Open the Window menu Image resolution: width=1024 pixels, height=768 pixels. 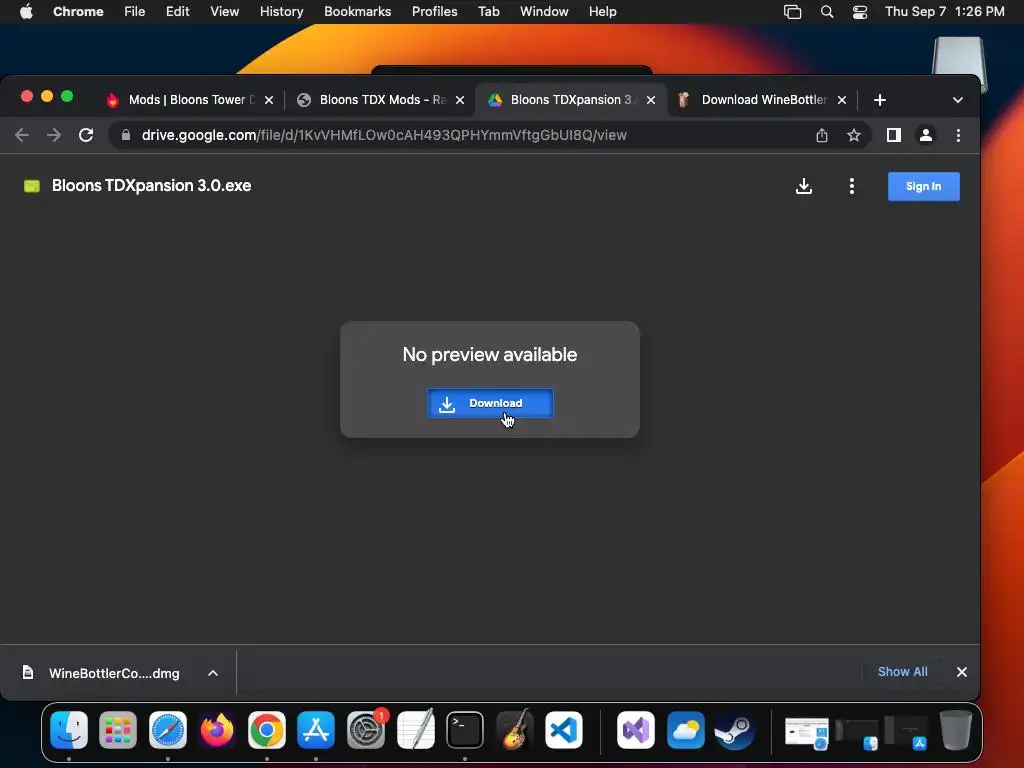tap(544, 12)
